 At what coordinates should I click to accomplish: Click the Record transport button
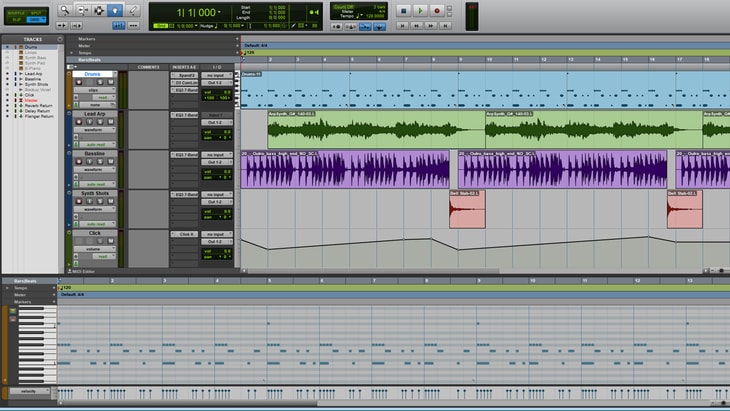coord(437,11)
